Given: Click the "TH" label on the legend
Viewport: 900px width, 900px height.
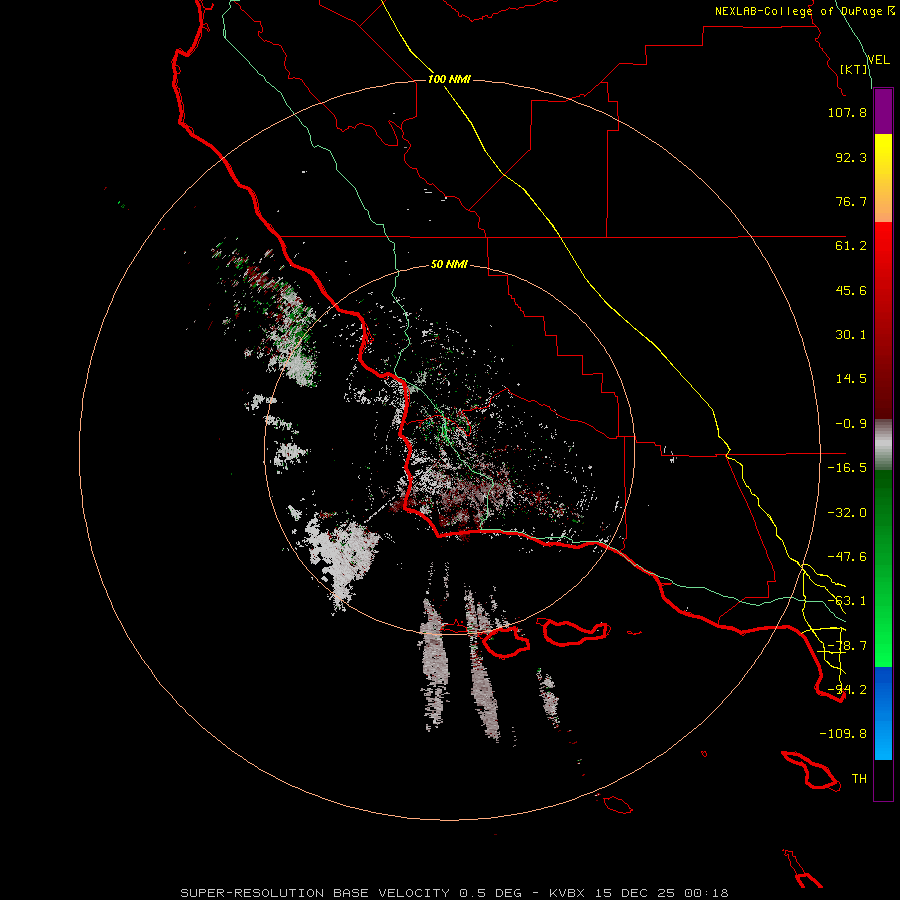Looking at the screenshot, I should click(x=859, y=779).
